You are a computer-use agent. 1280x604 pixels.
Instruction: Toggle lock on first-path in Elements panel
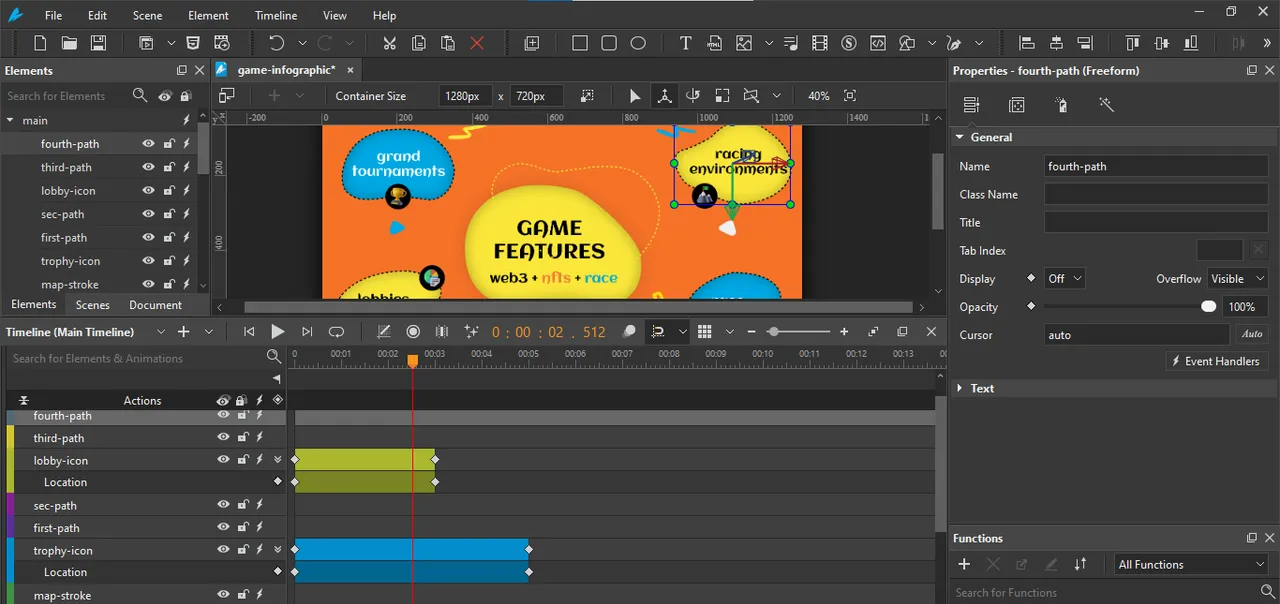169,238
